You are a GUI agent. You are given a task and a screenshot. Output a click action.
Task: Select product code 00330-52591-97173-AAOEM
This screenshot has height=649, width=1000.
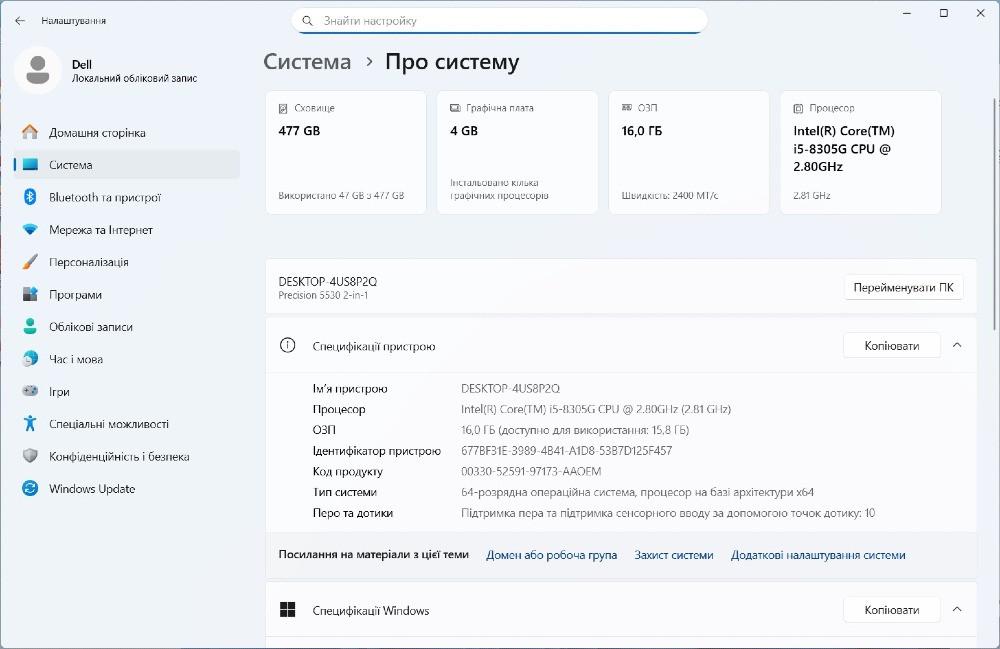pos(531,471)
